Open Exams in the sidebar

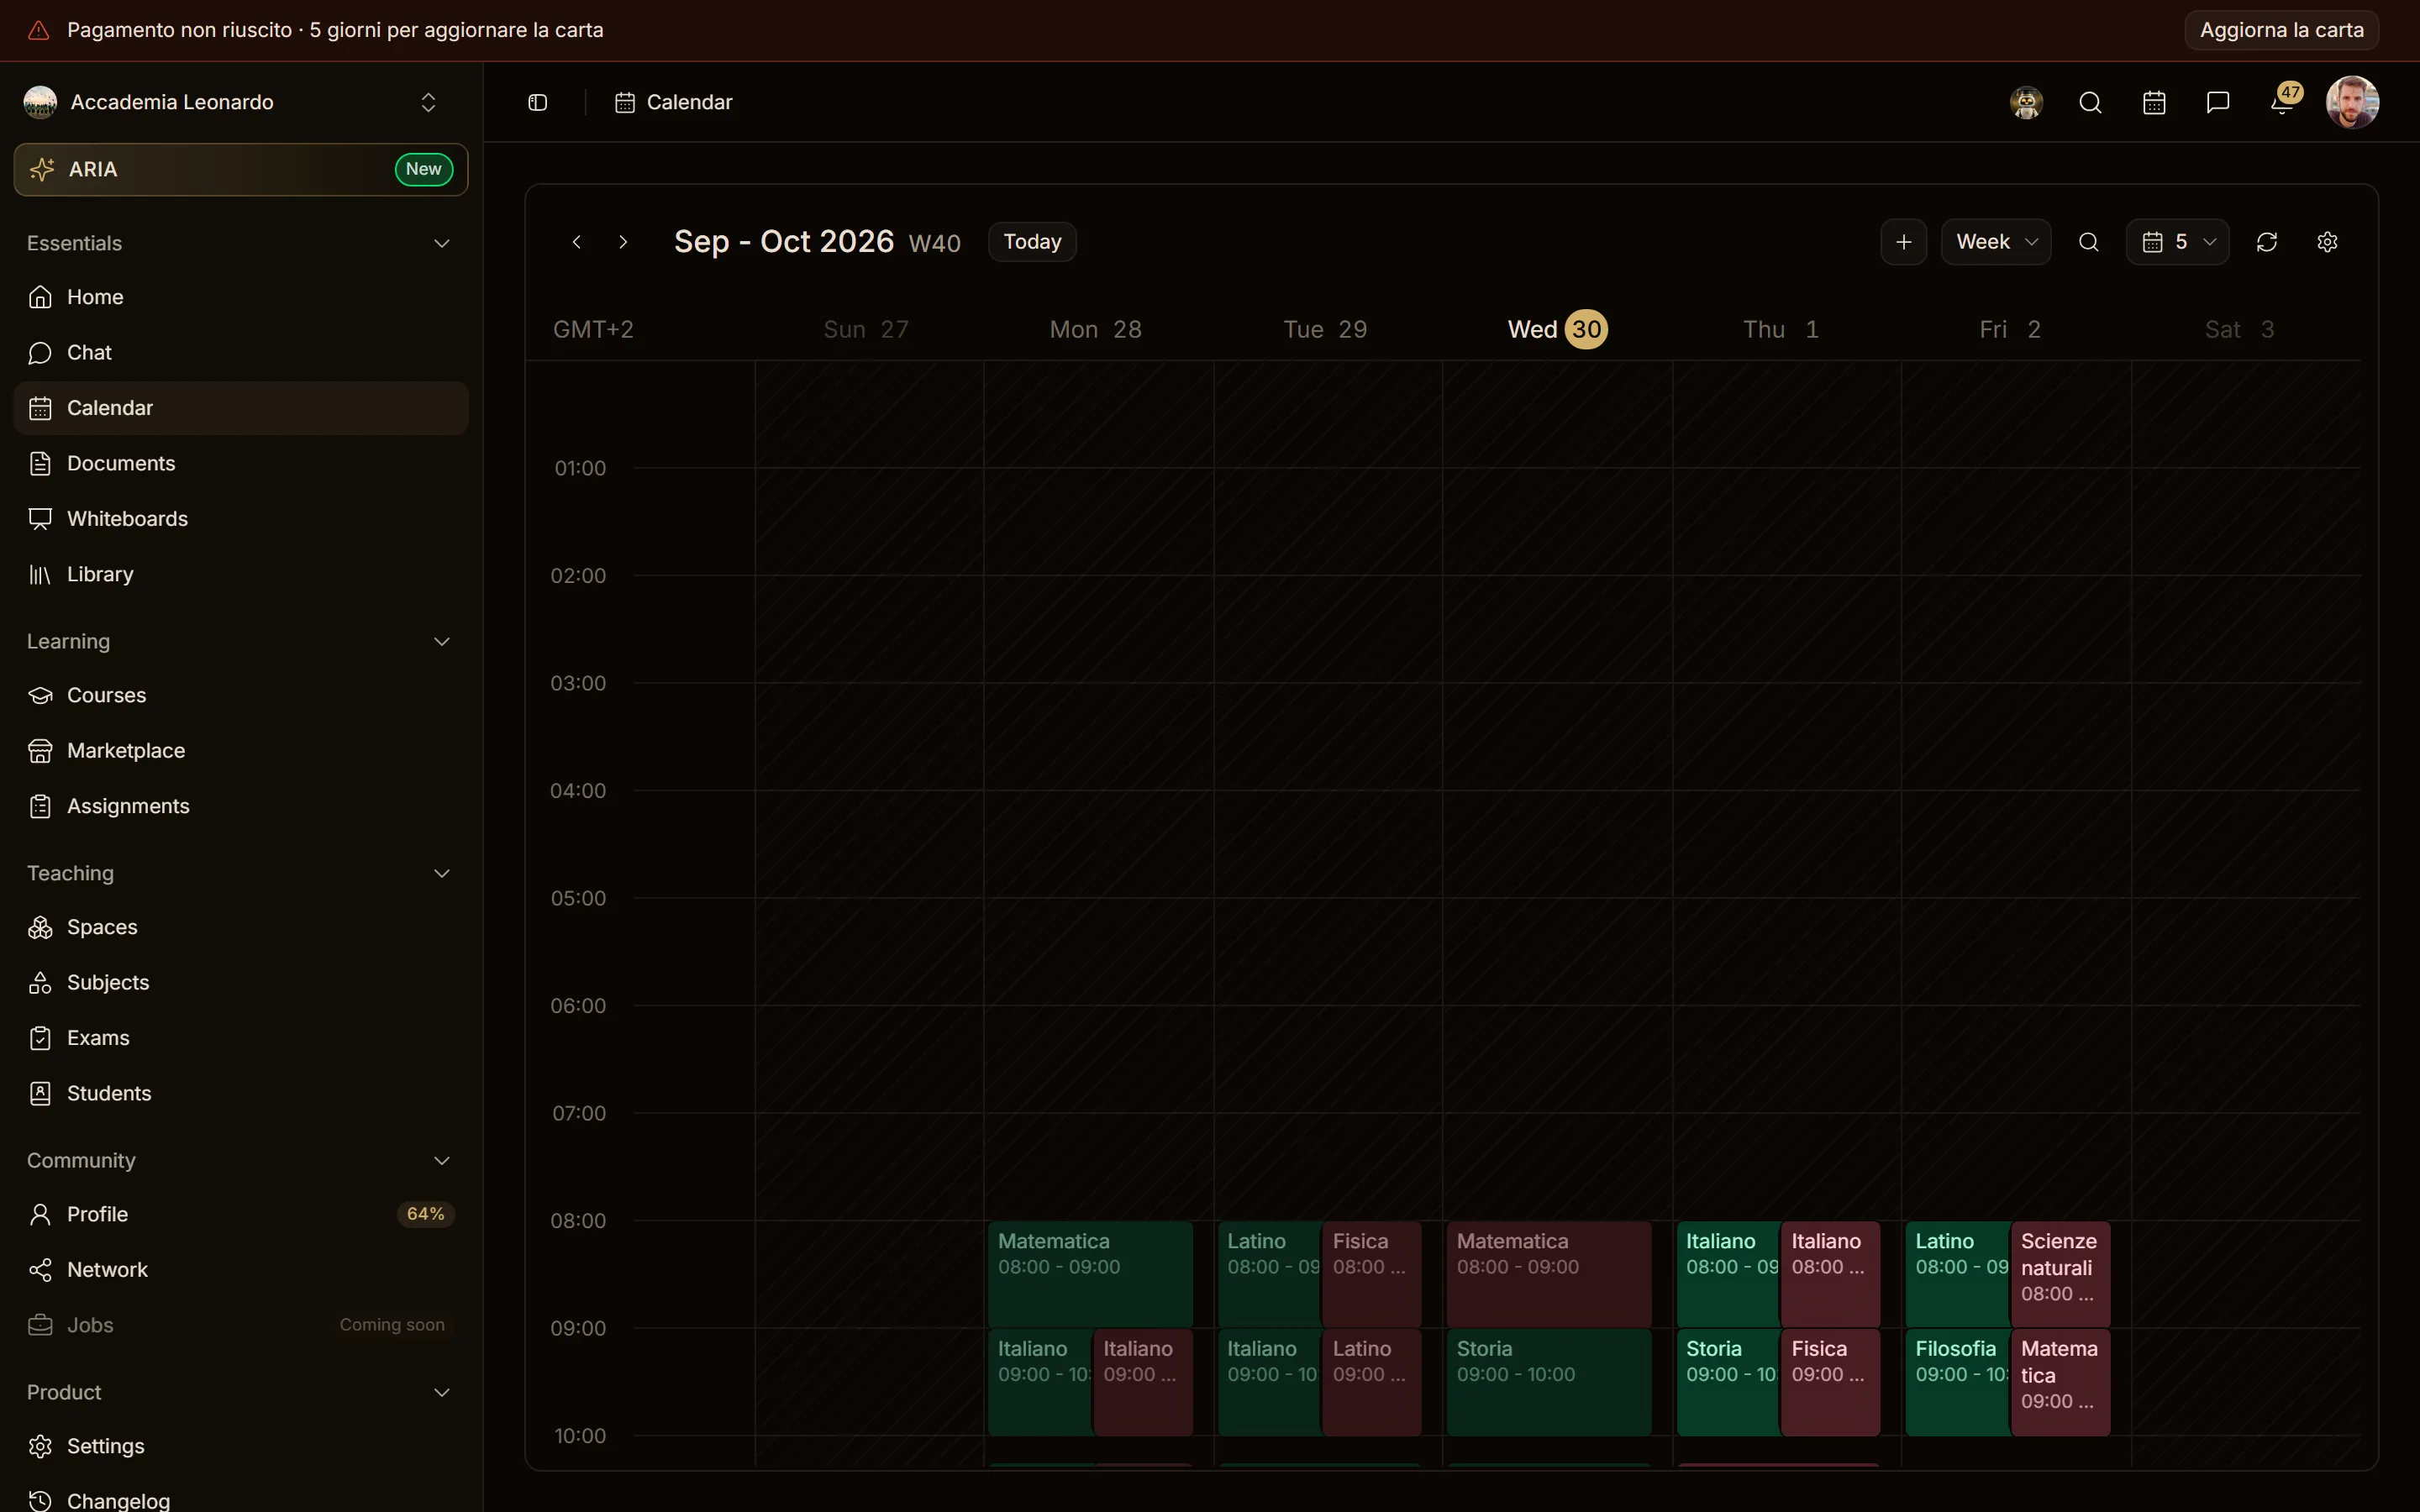pyautogui.click(x=241, y=1038)
